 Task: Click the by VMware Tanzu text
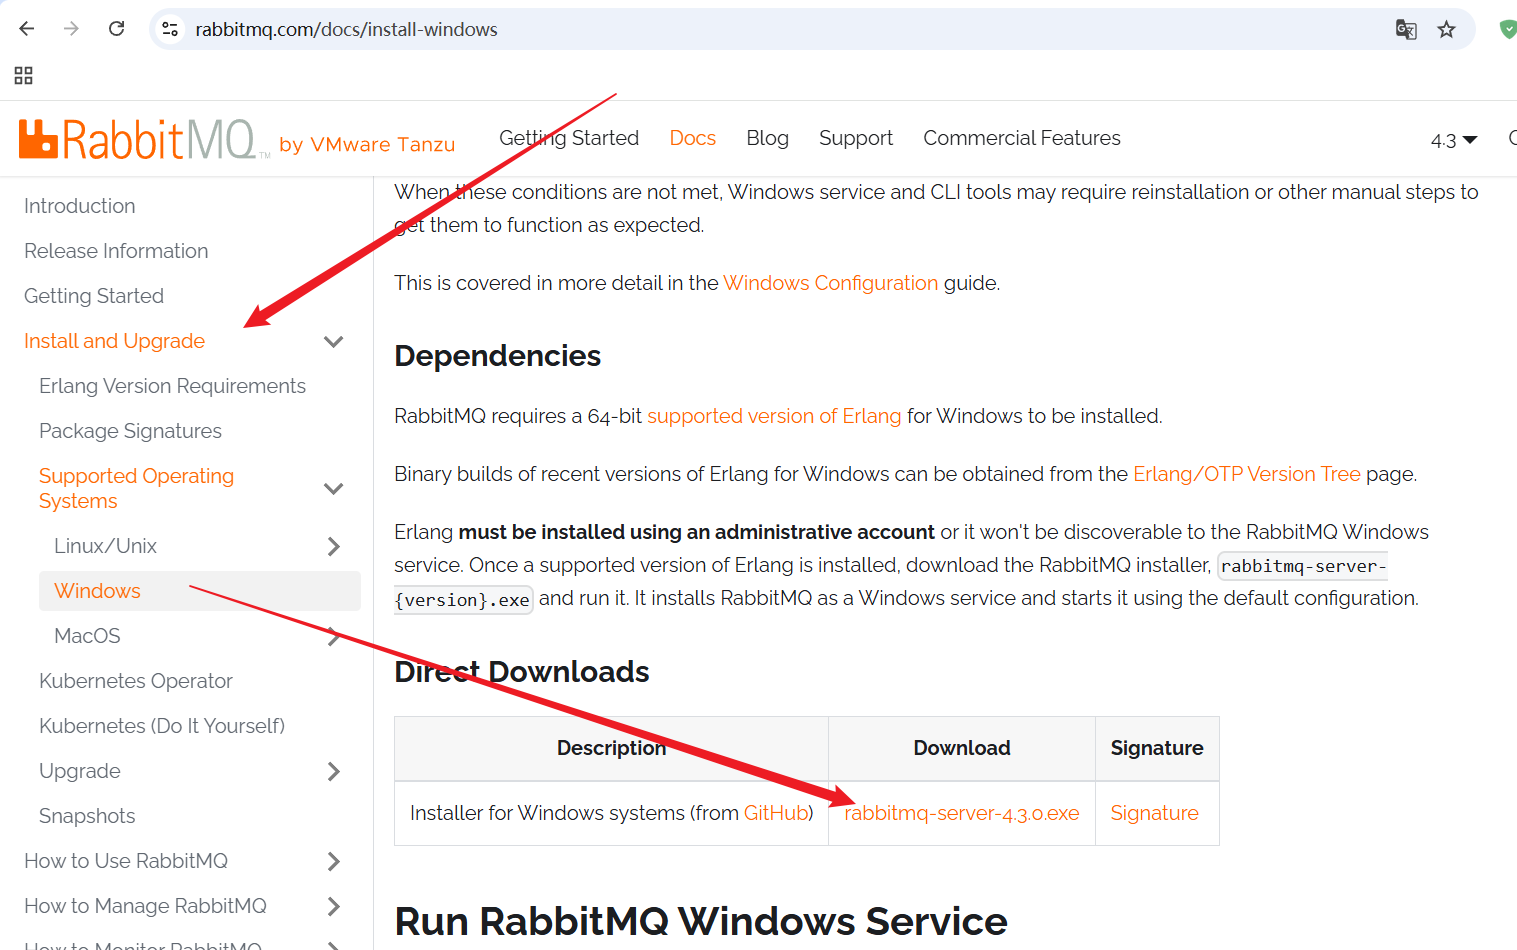tap(367, 144)
